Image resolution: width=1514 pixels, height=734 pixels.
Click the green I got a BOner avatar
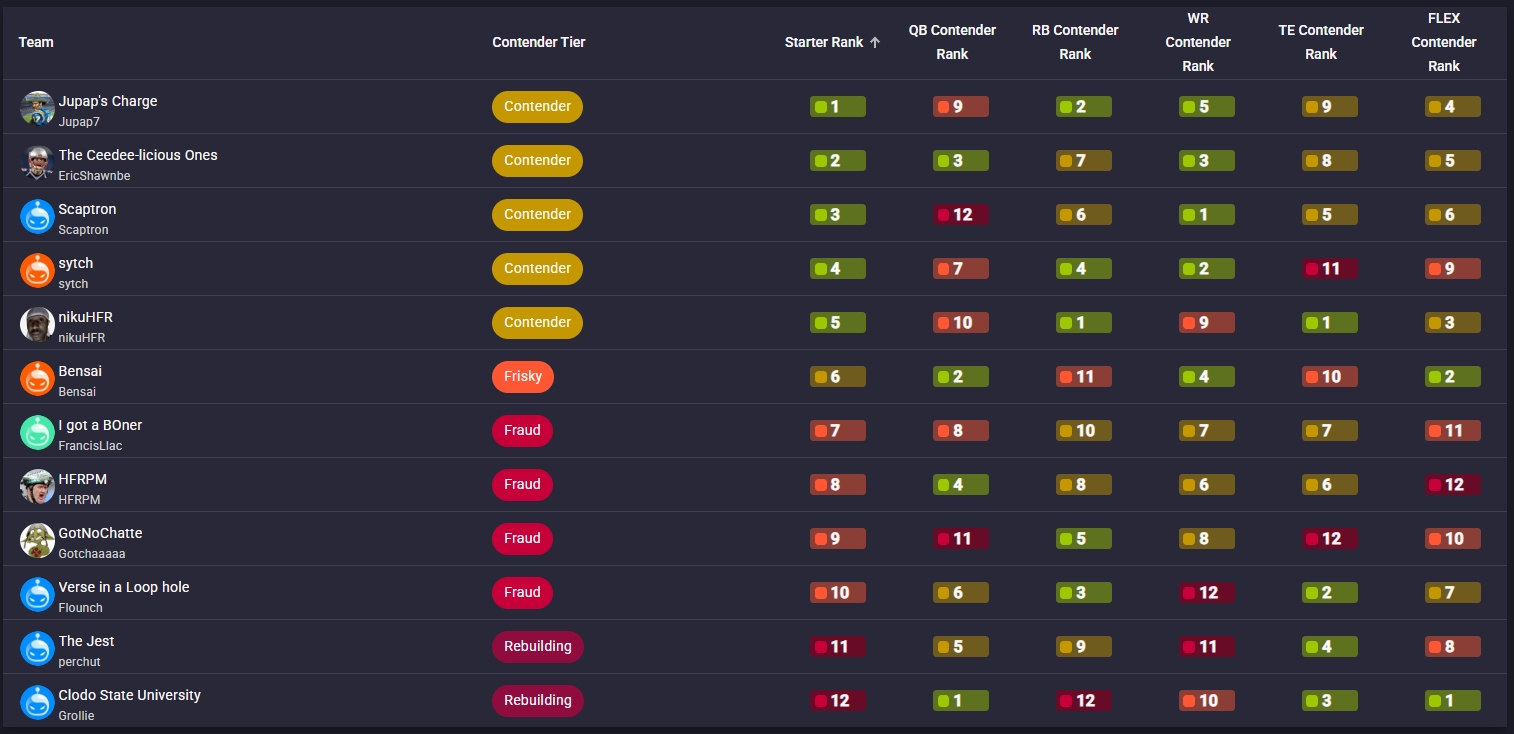(x=38, y=432)
